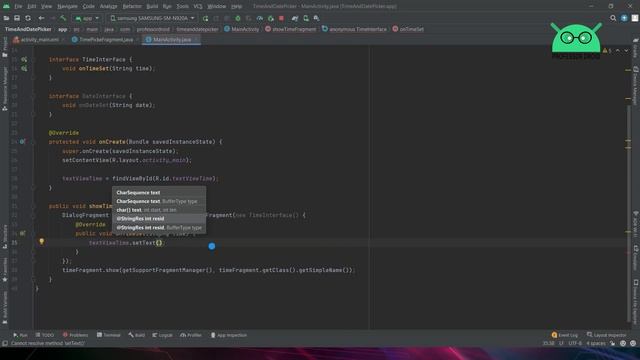Image resolution: width=640 pixels, height=360 pixels.
Task: Open the Profiler tool window
Action: pos(191,335)
